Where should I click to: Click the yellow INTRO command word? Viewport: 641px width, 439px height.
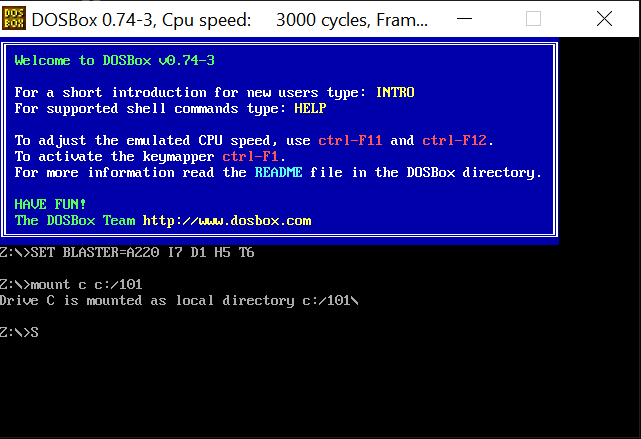point(395,92)
